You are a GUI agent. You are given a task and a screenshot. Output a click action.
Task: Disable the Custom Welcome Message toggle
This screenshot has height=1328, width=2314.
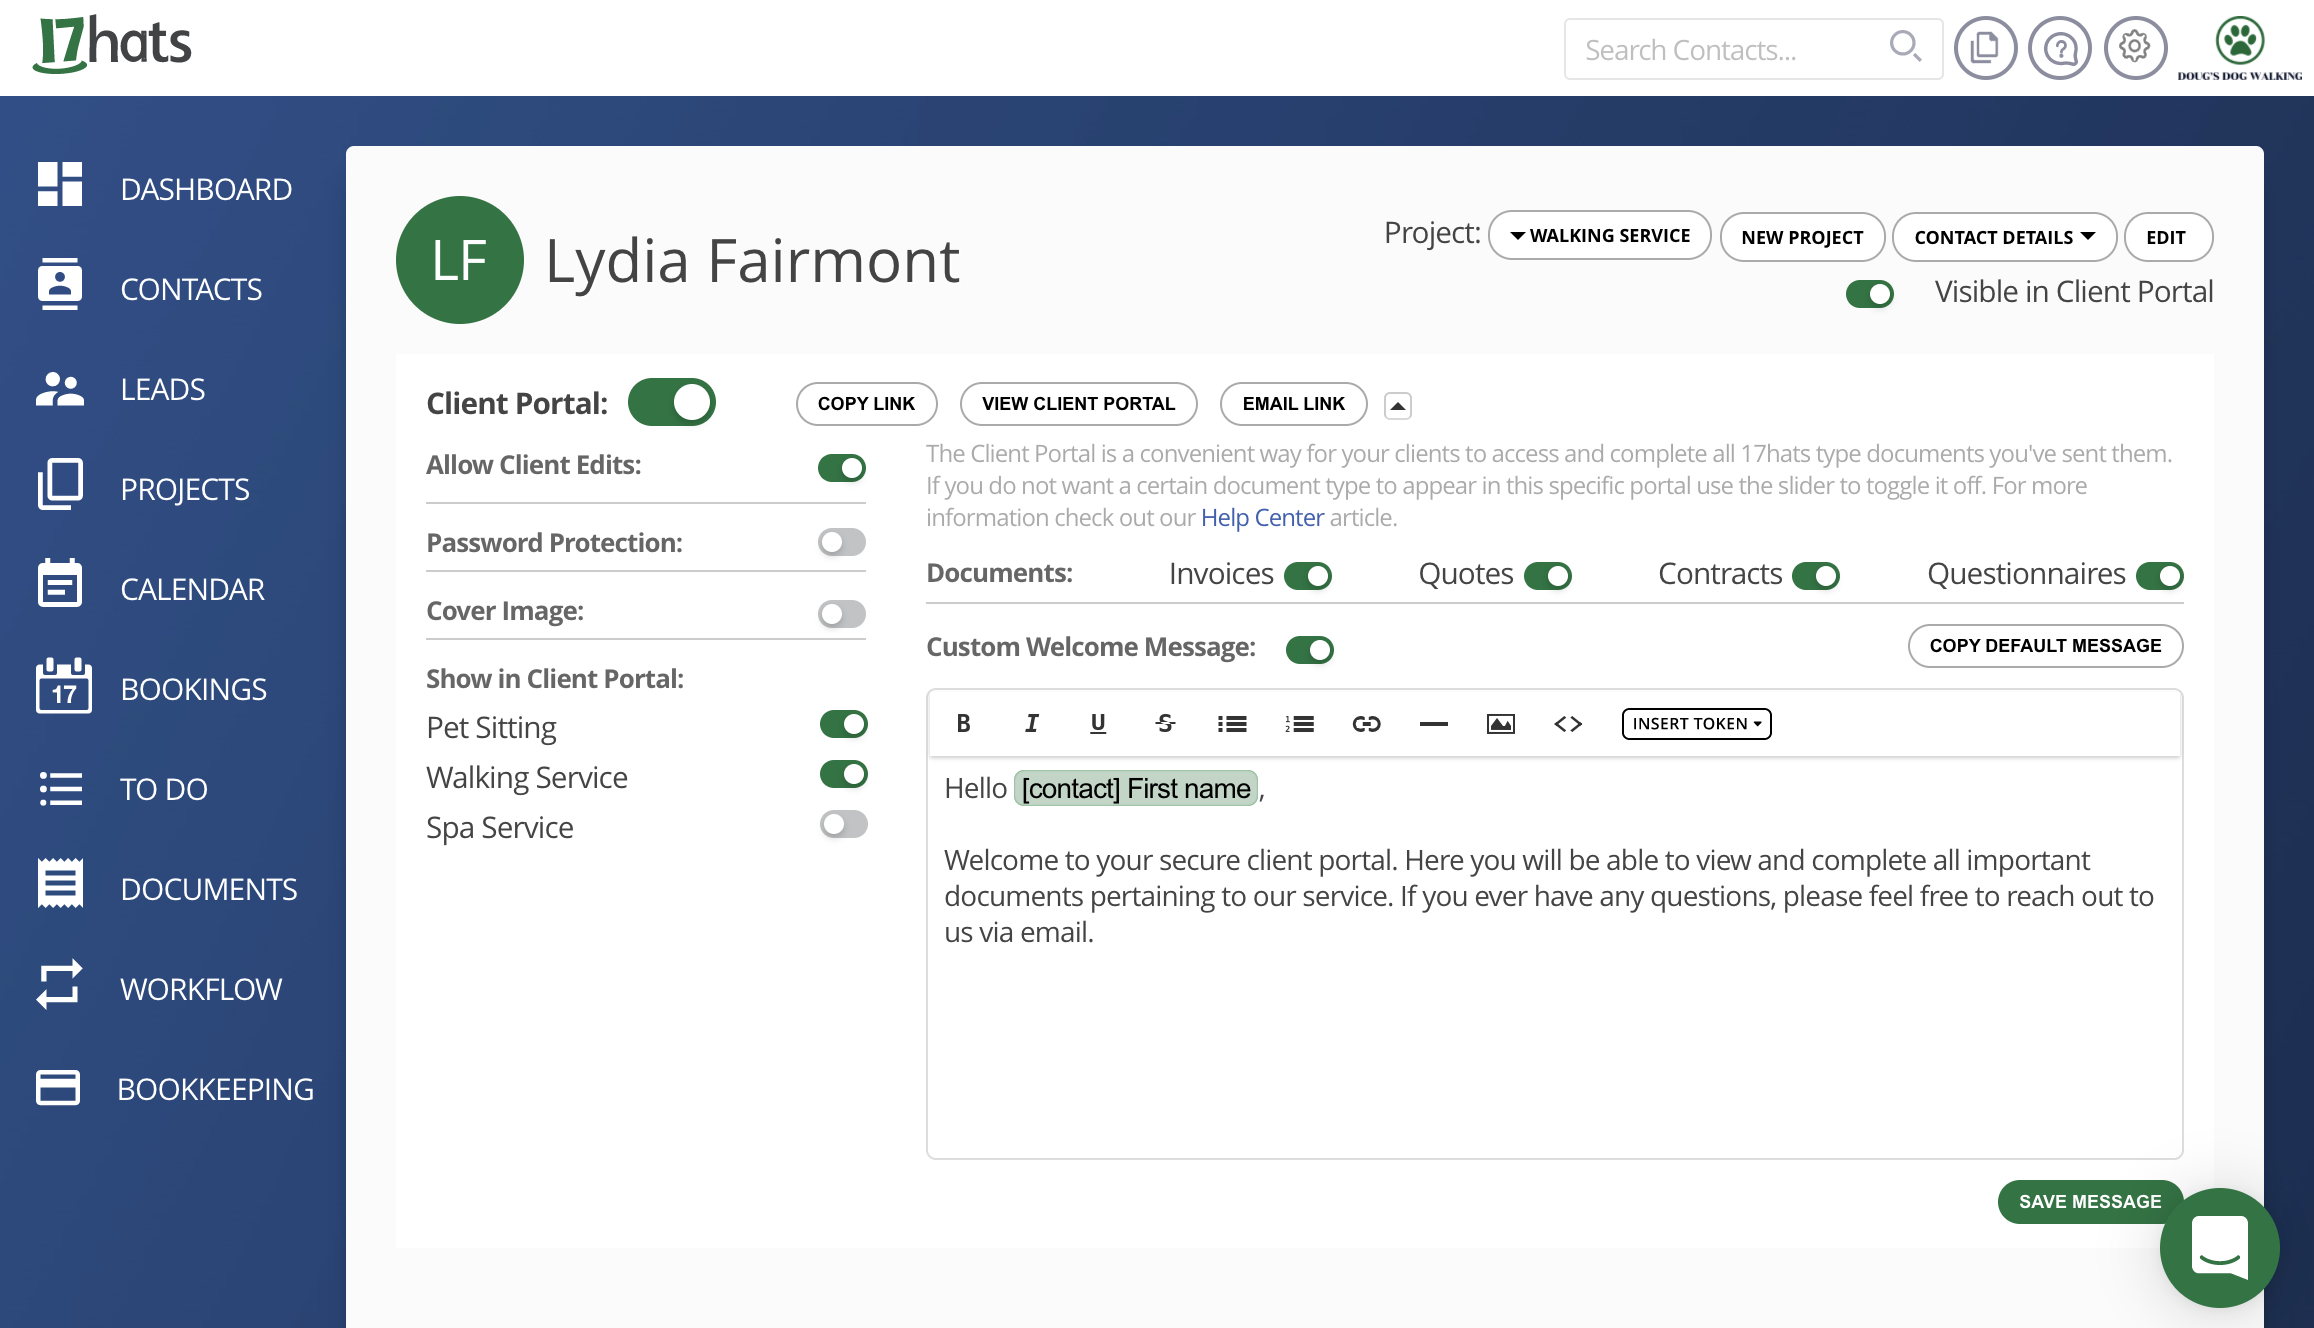tap(1310, 649)
